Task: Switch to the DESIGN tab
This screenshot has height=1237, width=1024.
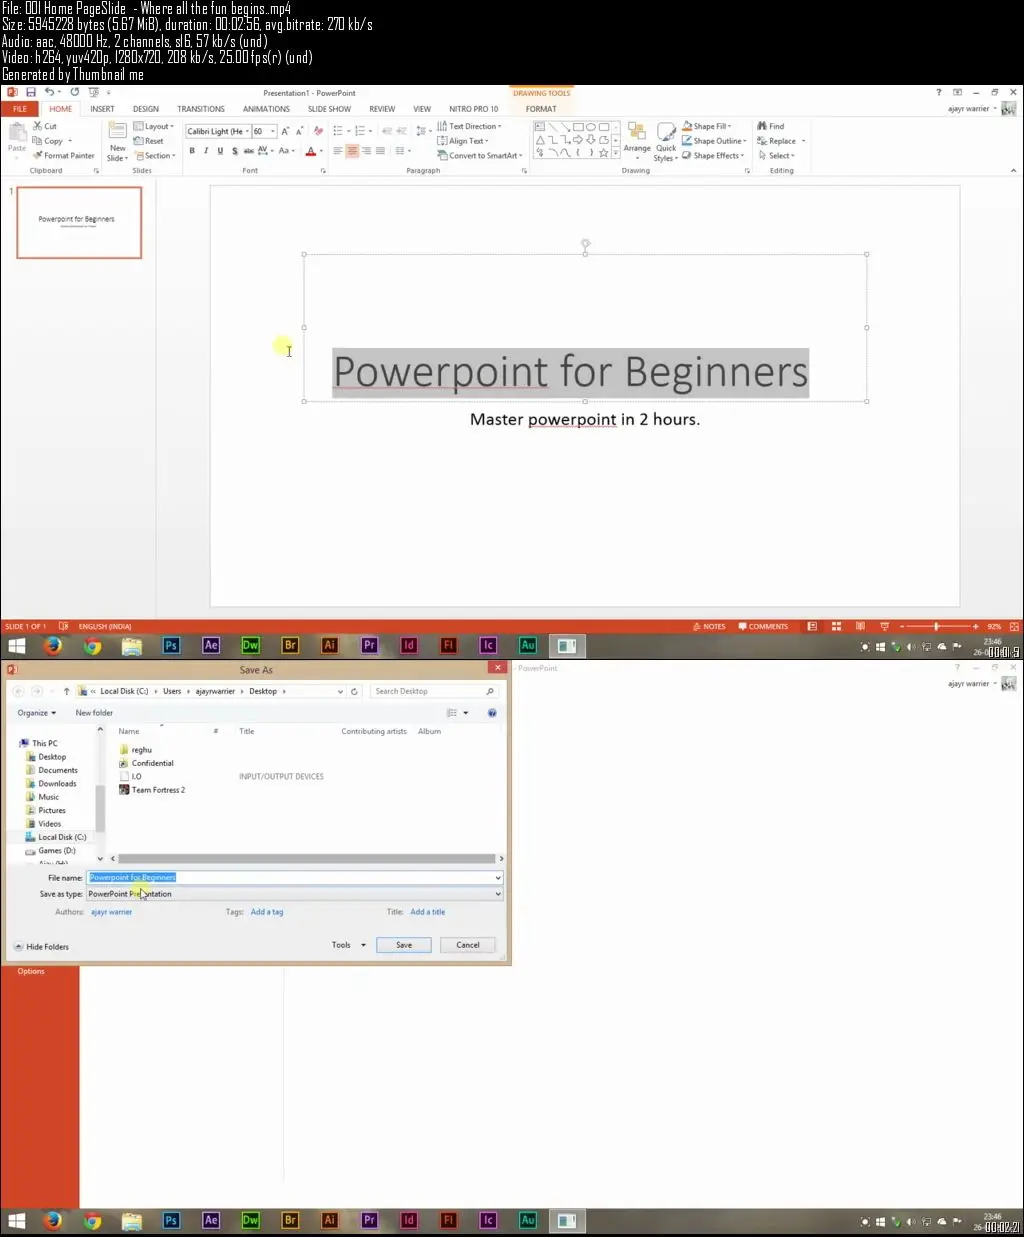Action: (x=146, y=109)
